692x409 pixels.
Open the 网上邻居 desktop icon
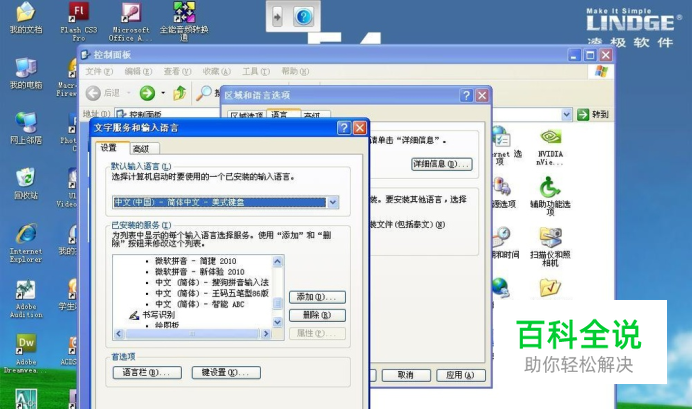point(26,129)
